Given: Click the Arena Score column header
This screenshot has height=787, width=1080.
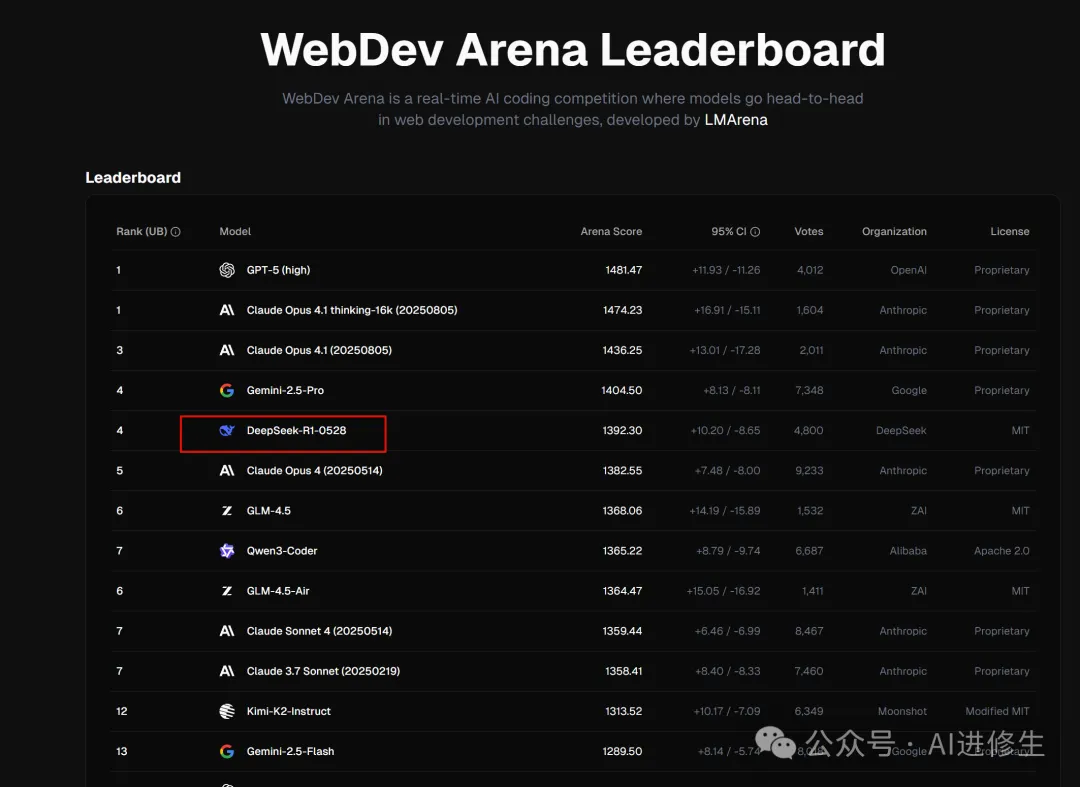Looking at the screenshot, I should 611,231.
